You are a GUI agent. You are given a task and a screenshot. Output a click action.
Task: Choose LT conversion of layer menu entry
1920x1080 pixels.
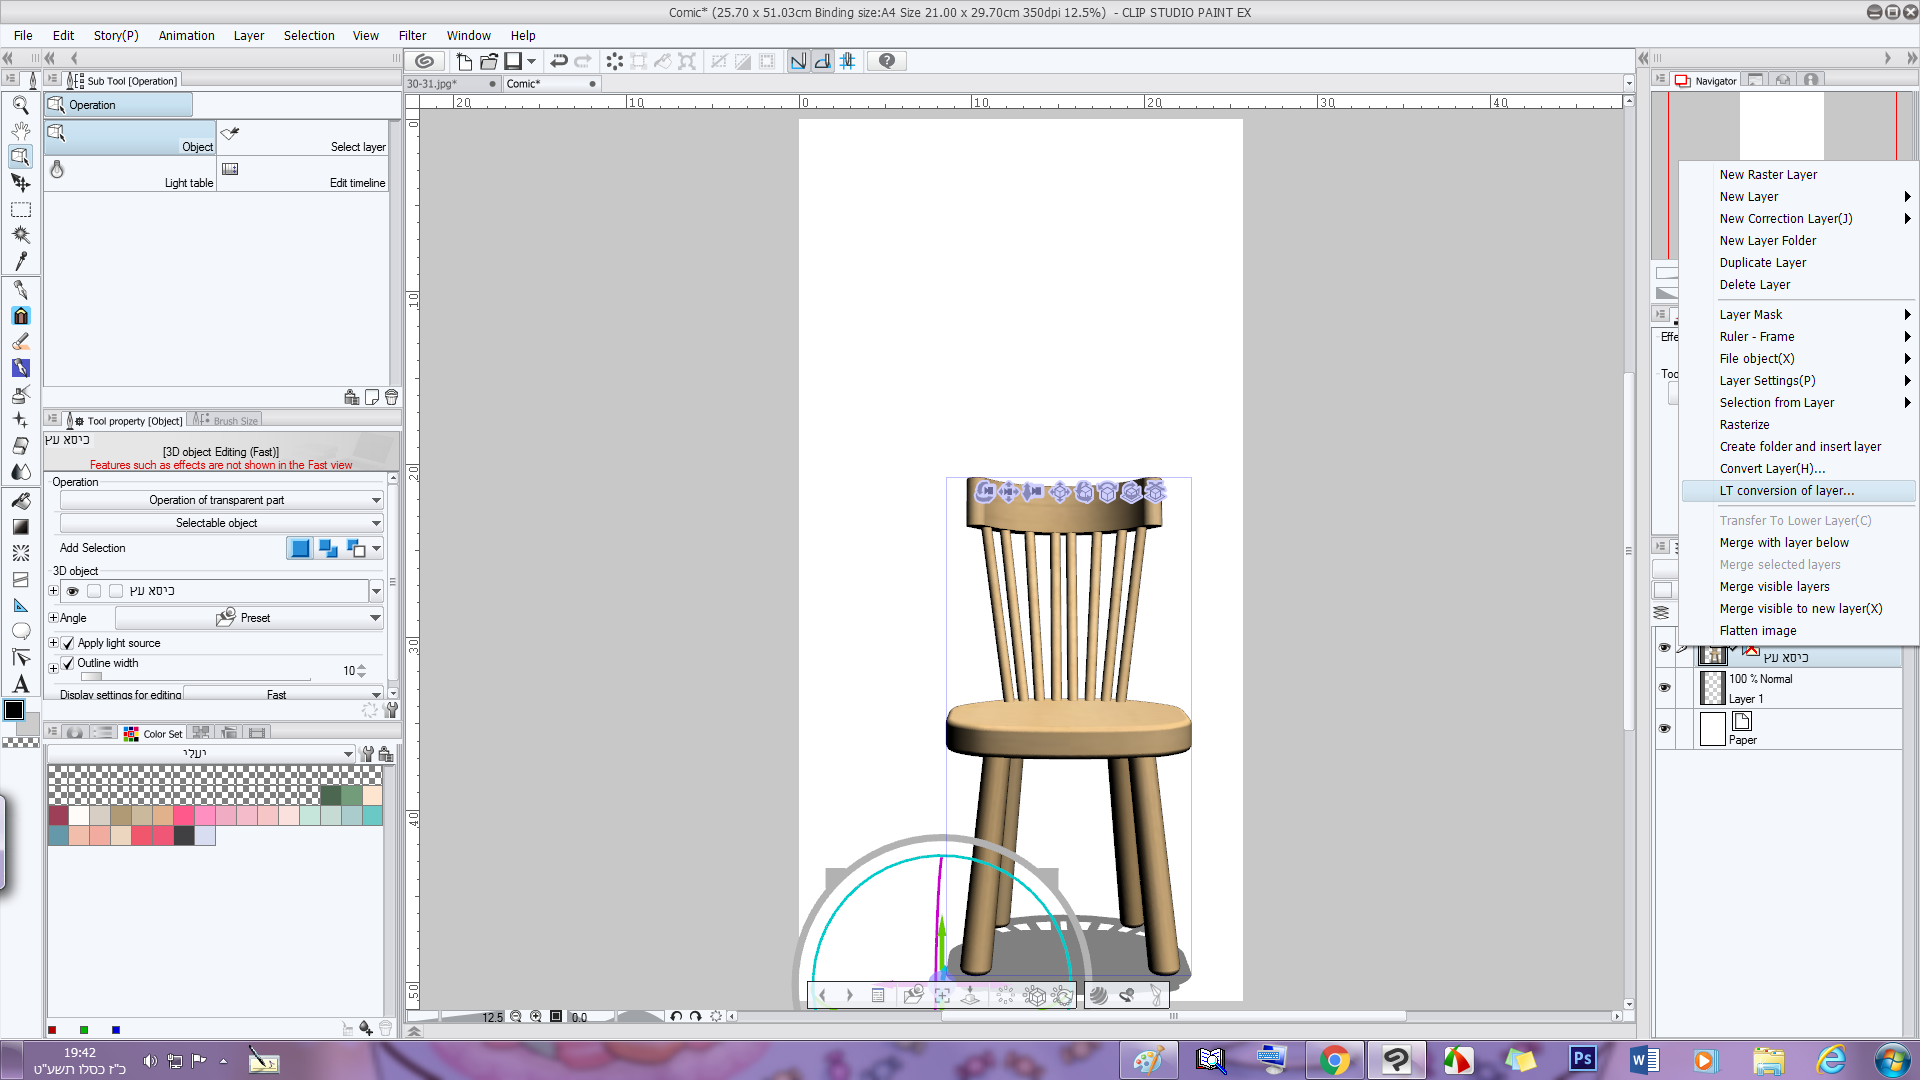coord(1786,491)
